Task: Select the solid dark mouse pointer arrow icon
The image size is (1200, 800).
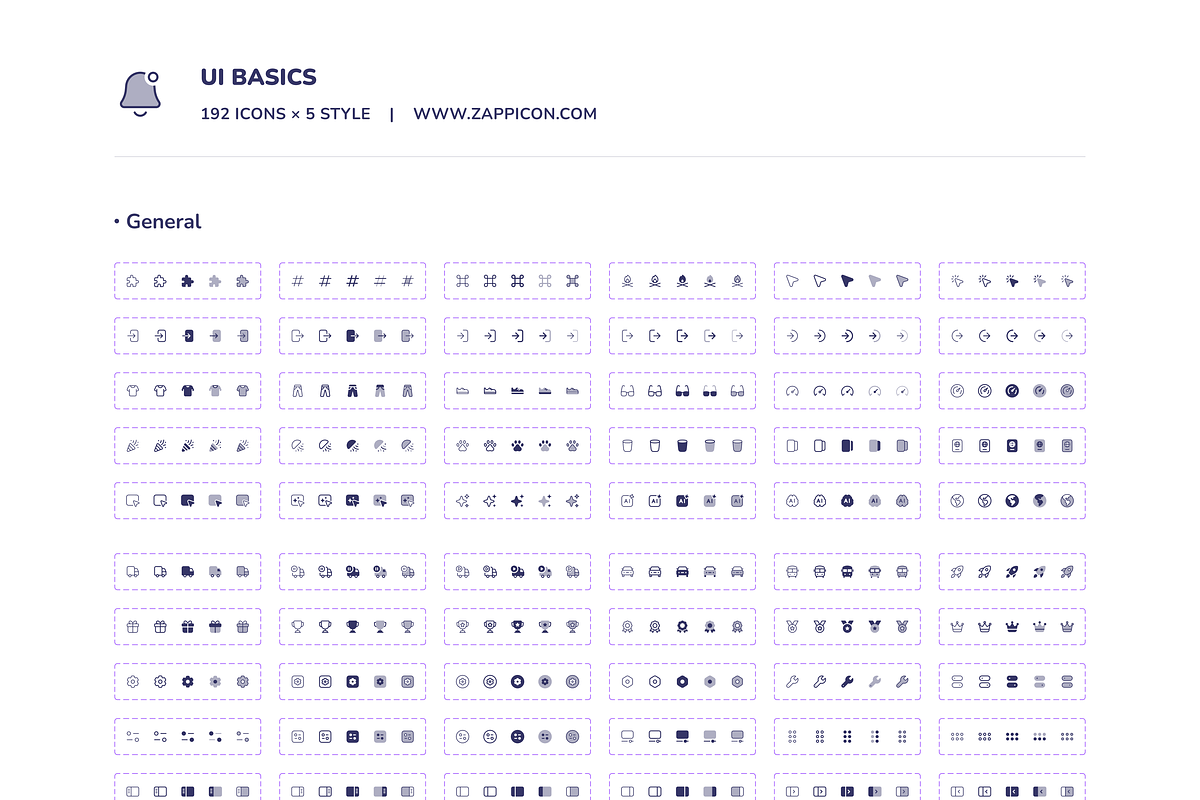Action: 847,281
